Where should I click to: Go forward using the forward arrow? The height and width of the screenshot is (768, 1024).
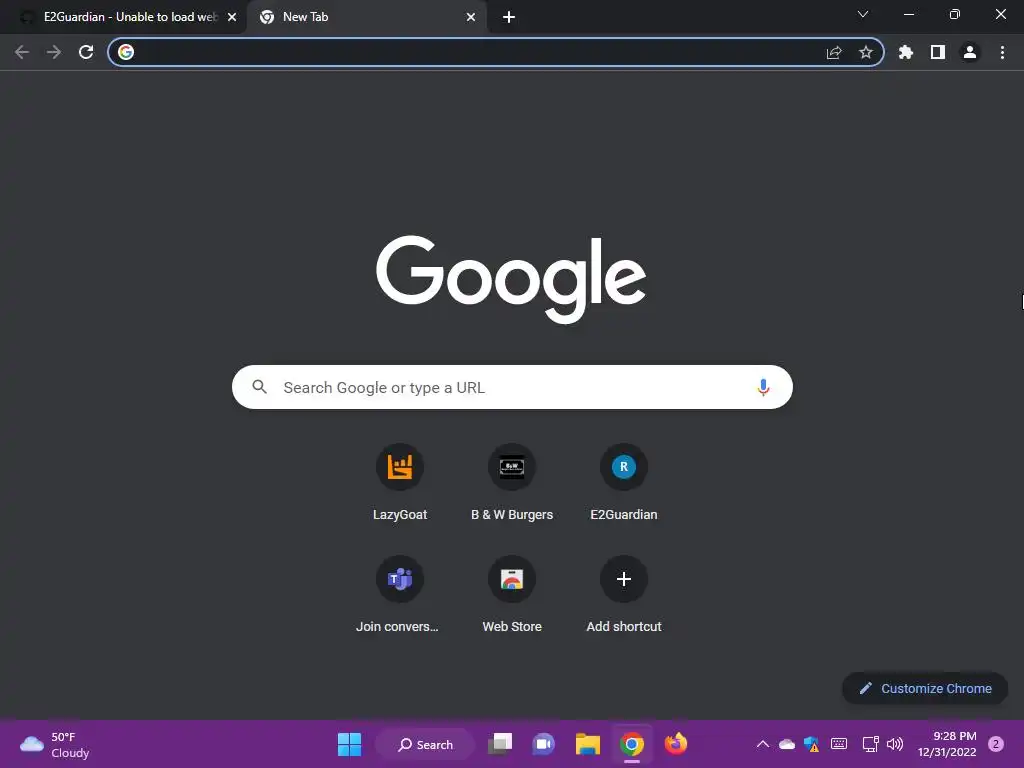point(54,52)
